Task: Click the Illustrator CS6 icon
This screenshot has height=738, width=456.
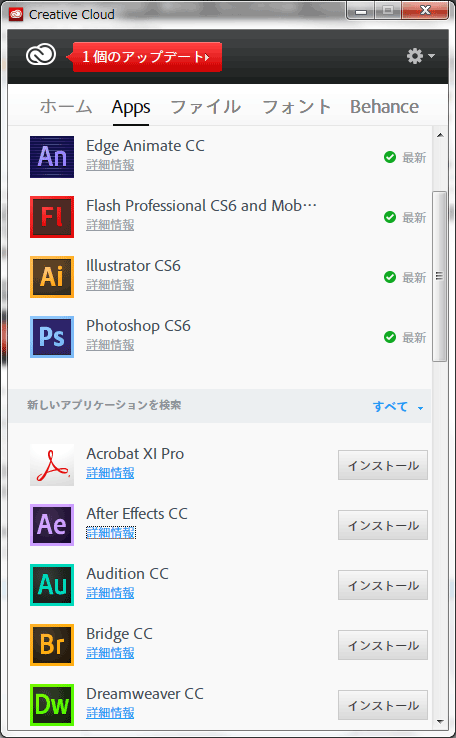Action: (52, 277)
